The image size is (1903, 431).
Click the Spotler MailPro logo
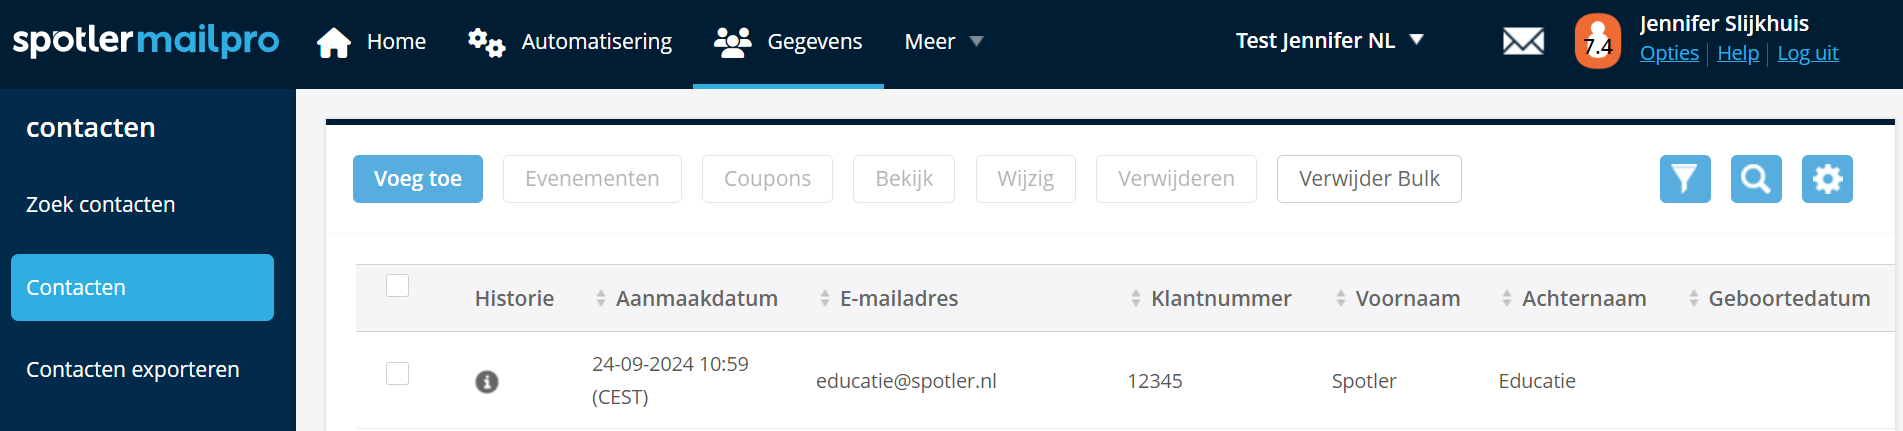pos(146,41)
